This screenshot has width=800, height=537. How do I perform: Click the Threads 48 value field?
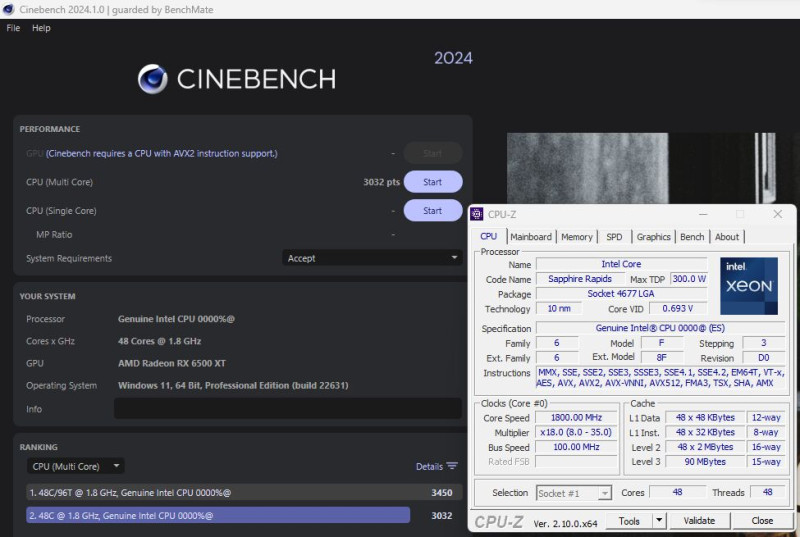(767, 492)
